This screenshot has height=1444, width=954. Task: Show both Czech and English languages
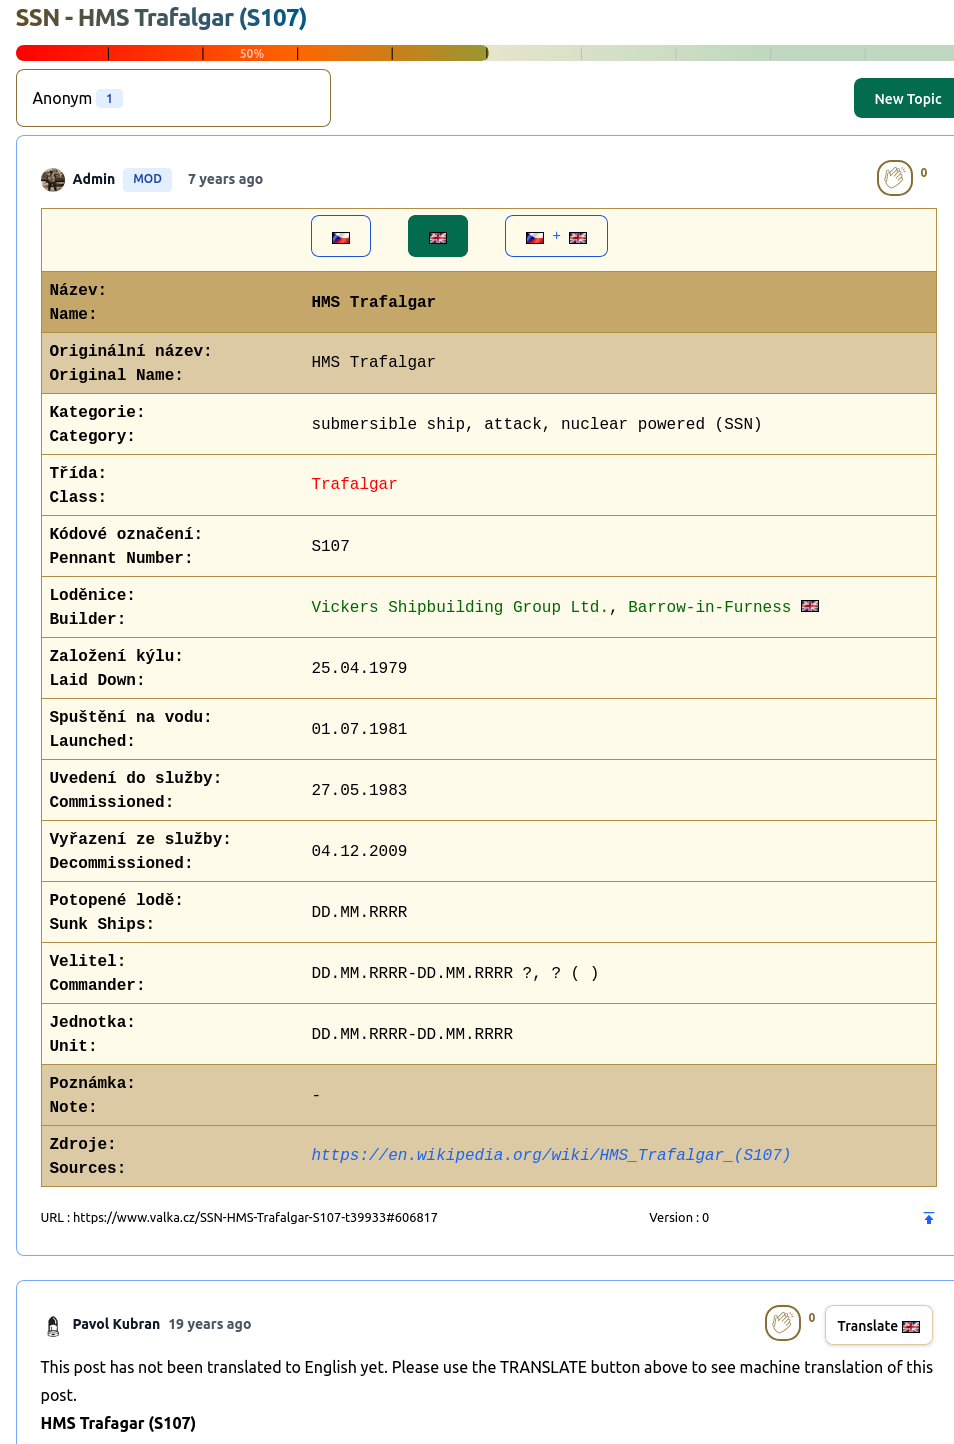pos(556,236)
